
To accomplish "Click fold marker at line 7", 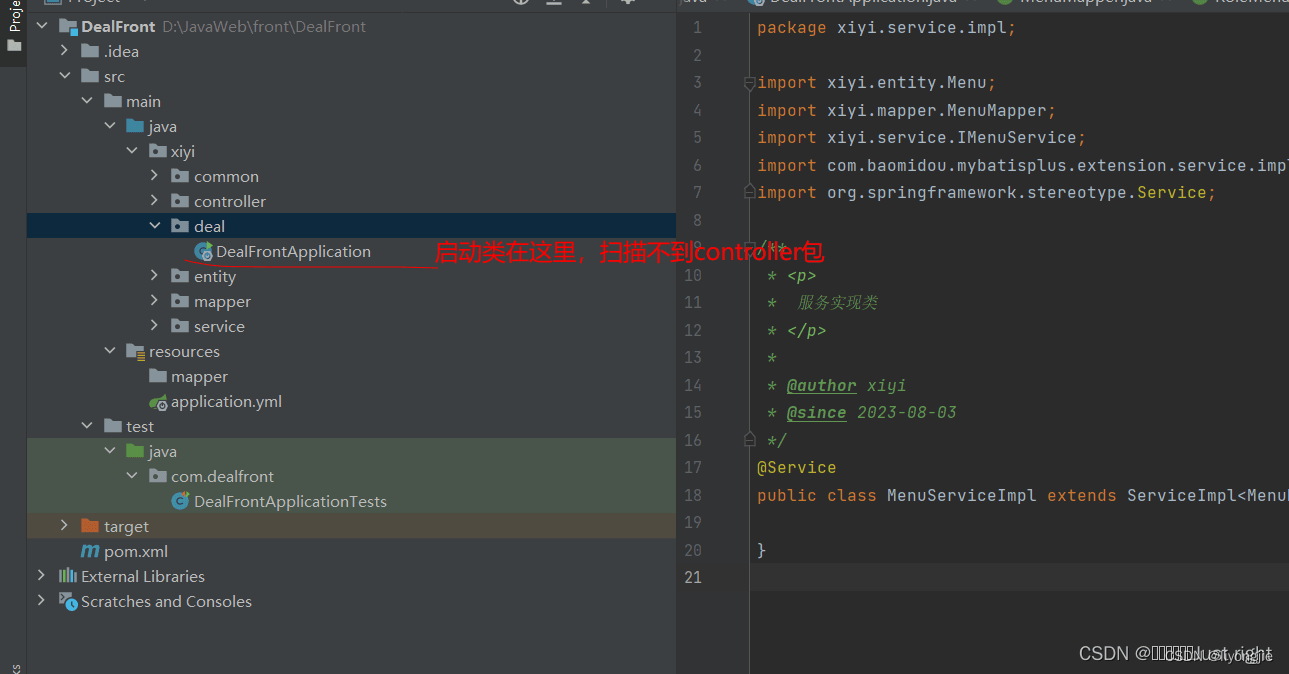I will pos(749,190).
